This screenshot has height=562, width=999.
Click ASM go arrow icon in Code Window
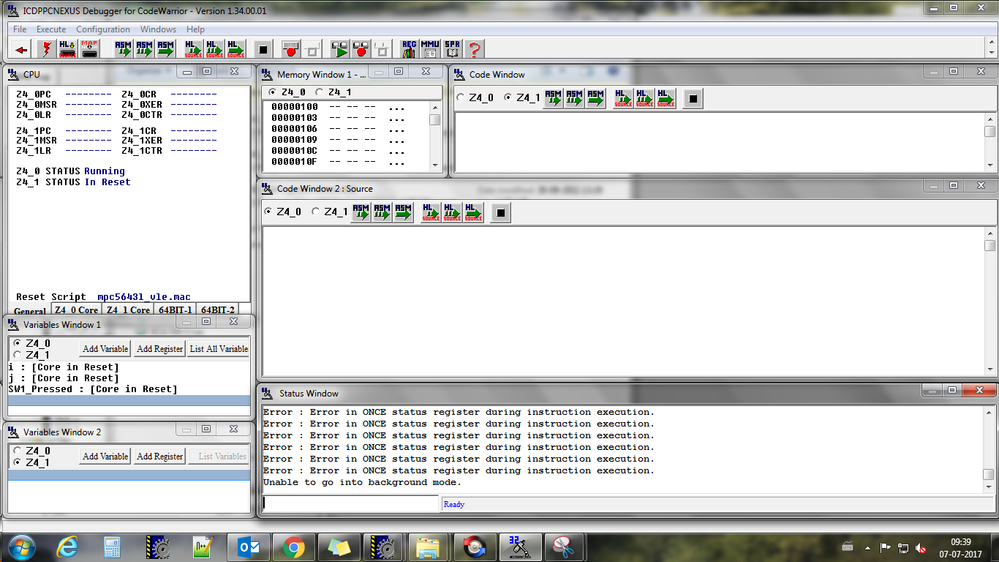[x=596, y=99]
